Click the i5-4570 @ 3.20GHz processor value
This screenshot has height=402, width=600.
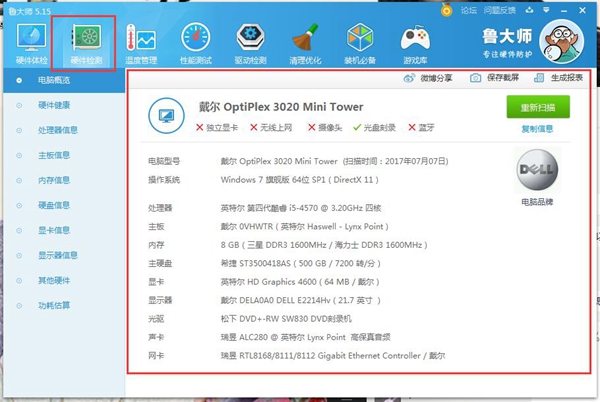[301, 208]
